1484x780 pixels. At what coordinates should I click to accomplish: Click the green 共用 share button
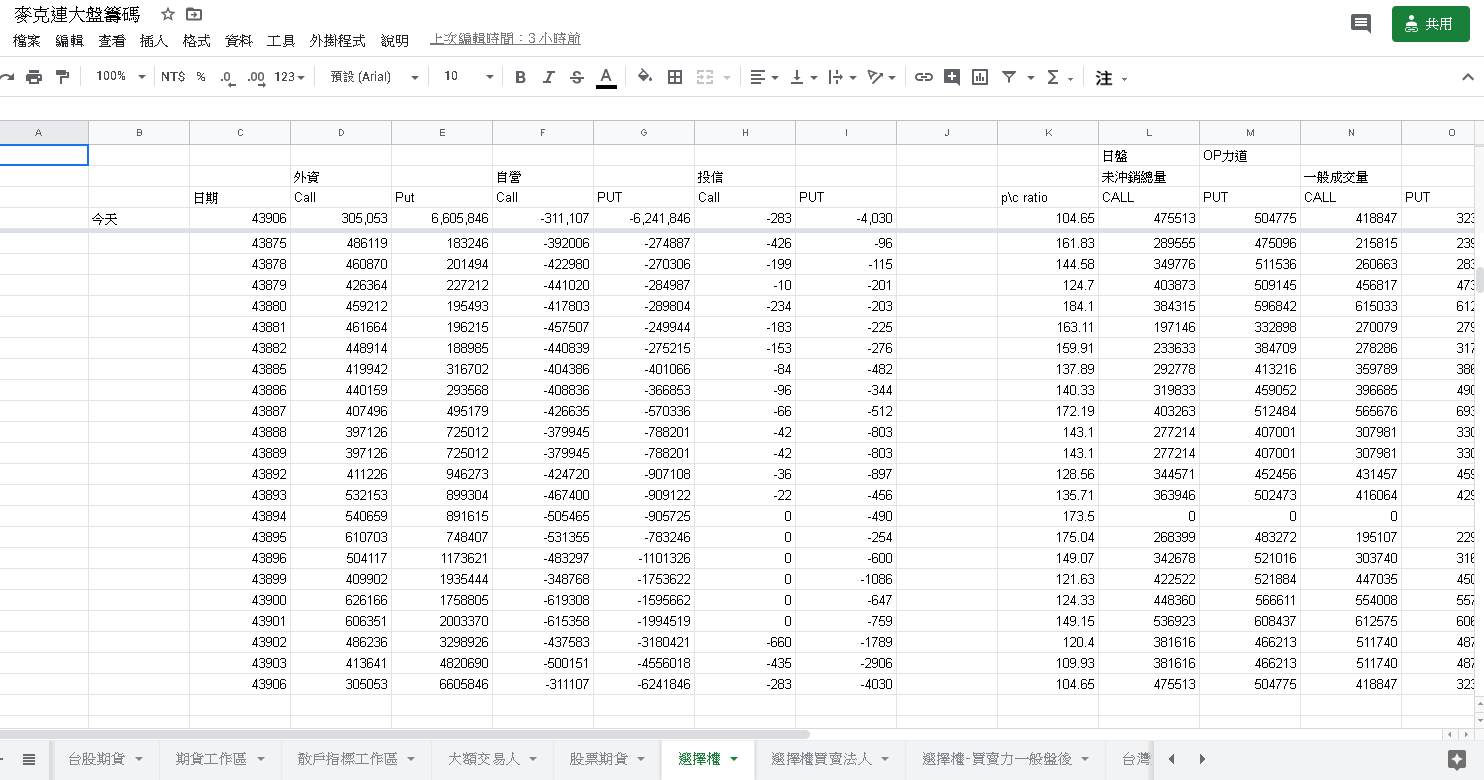pyautogui.click(x=1429, y=24)
